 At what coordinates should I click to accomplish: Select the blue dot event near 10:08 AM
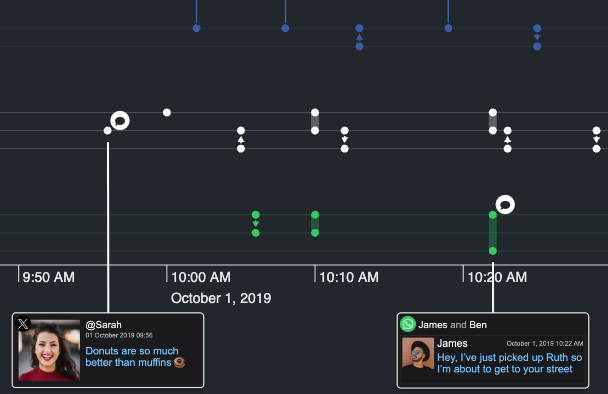285,28
